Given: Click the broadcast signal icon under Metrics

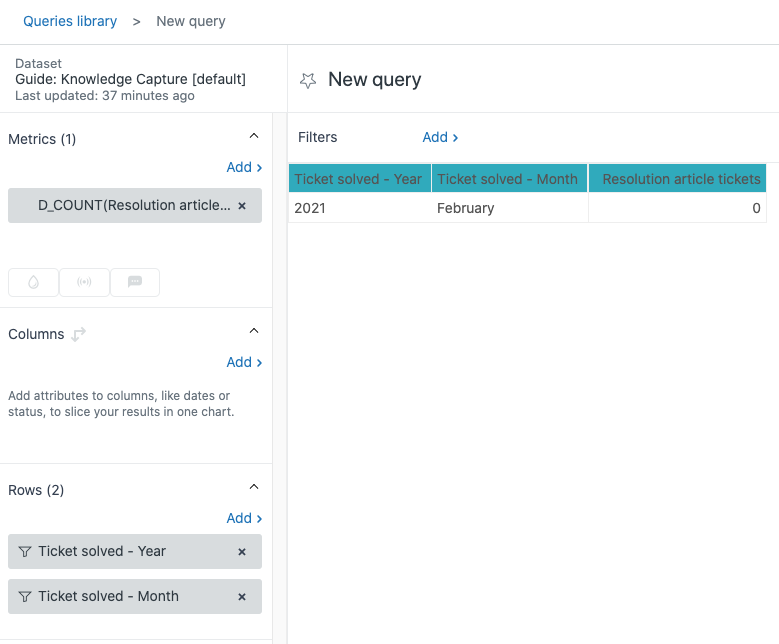Looking at the screenshot, I should tap(84, 283).
